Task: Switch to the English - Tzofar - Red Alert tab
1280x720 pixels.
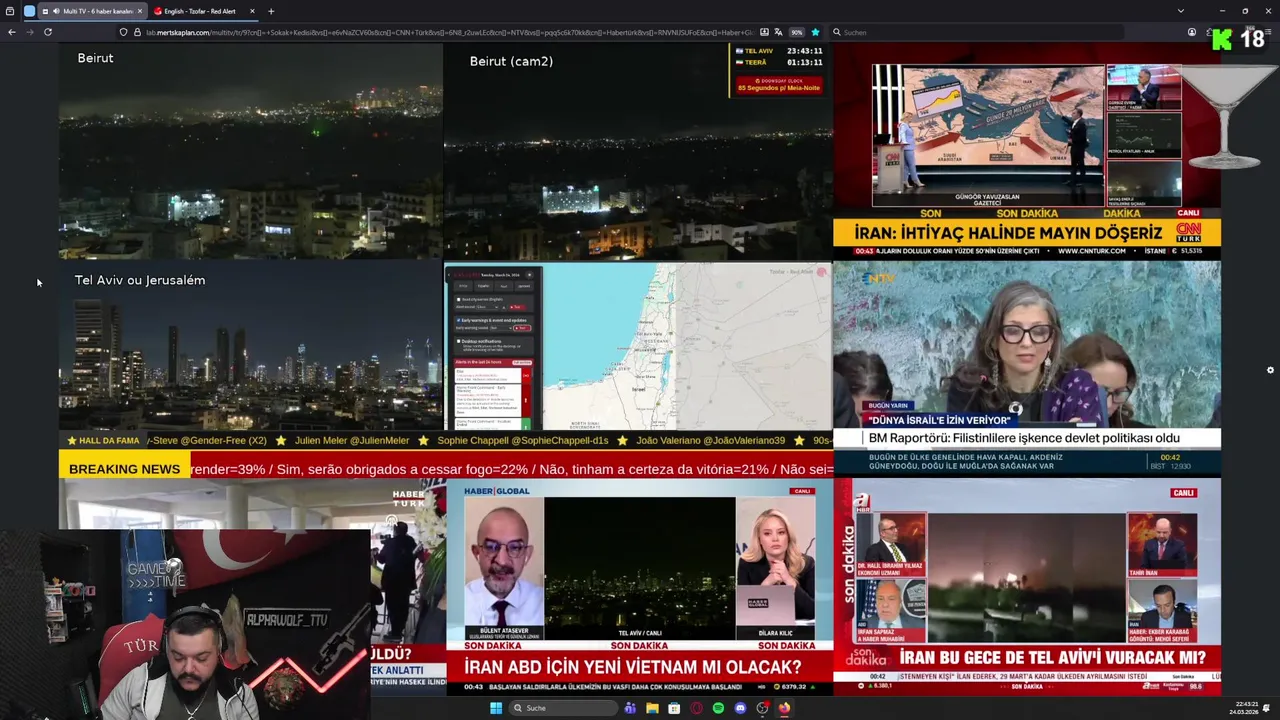Action: click(x=203, y=11)
